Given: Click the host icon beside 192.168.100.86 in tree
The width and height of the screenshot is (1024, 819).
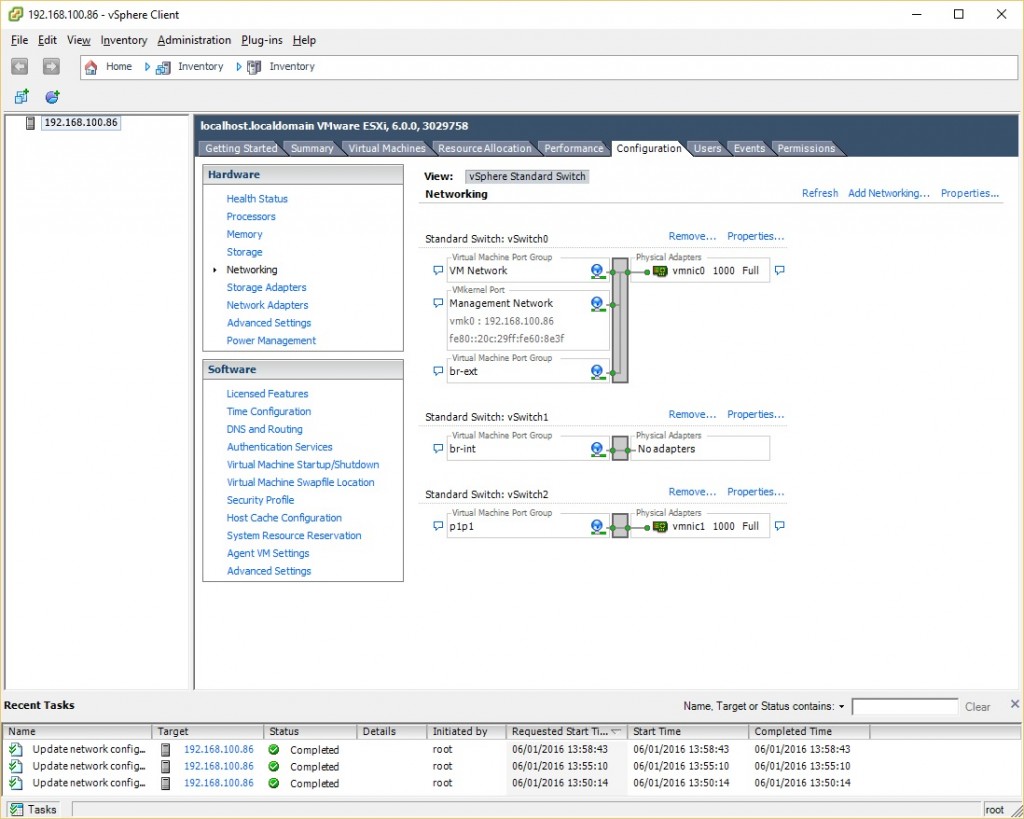Looking at the screenshot, I should tap(30, 122).
